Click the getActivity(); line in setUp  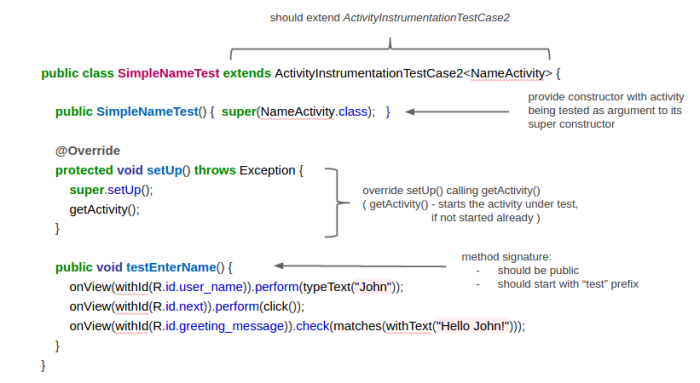pos(104,210)
